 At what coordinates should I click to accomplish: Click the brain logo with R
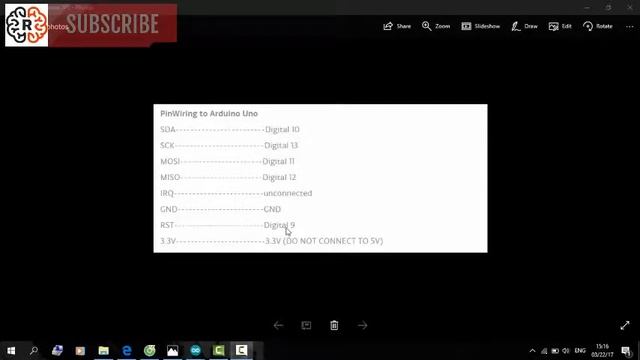coord(27,25)
